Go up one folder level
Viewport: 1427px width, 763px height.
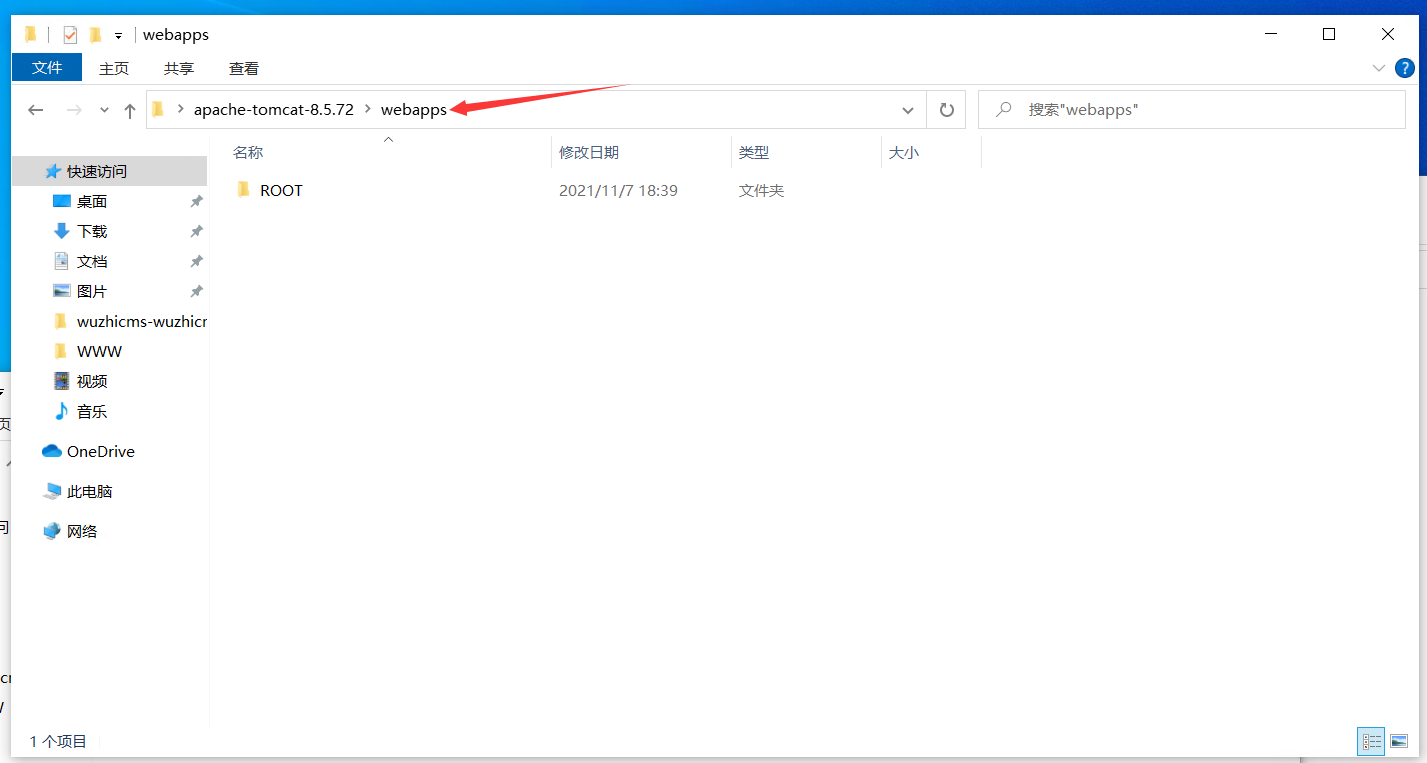pyautogui.click(x=129, y=110)
